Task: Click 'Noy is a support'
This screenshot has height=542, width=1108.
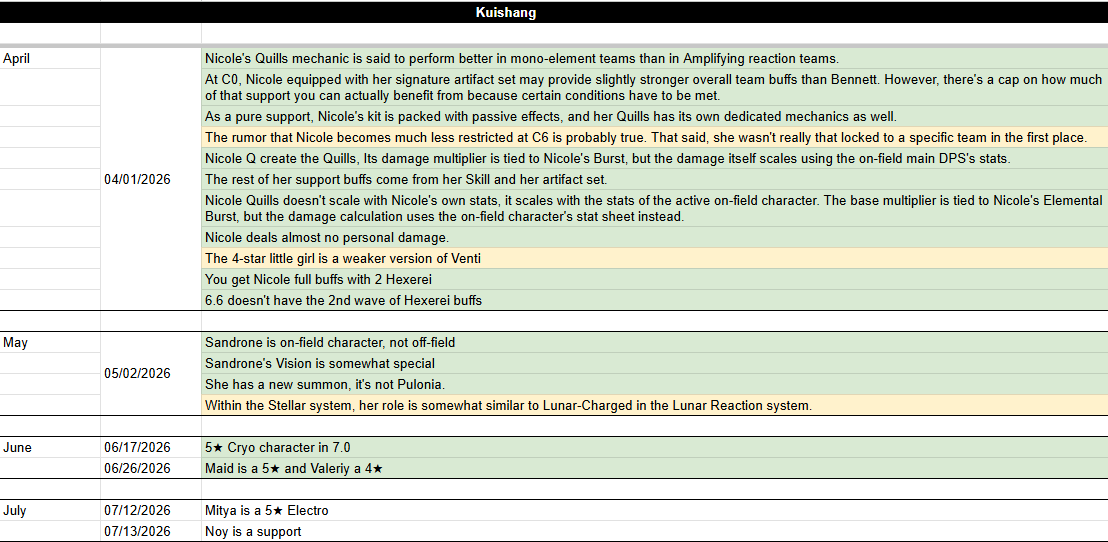Action: coord(654,531)
